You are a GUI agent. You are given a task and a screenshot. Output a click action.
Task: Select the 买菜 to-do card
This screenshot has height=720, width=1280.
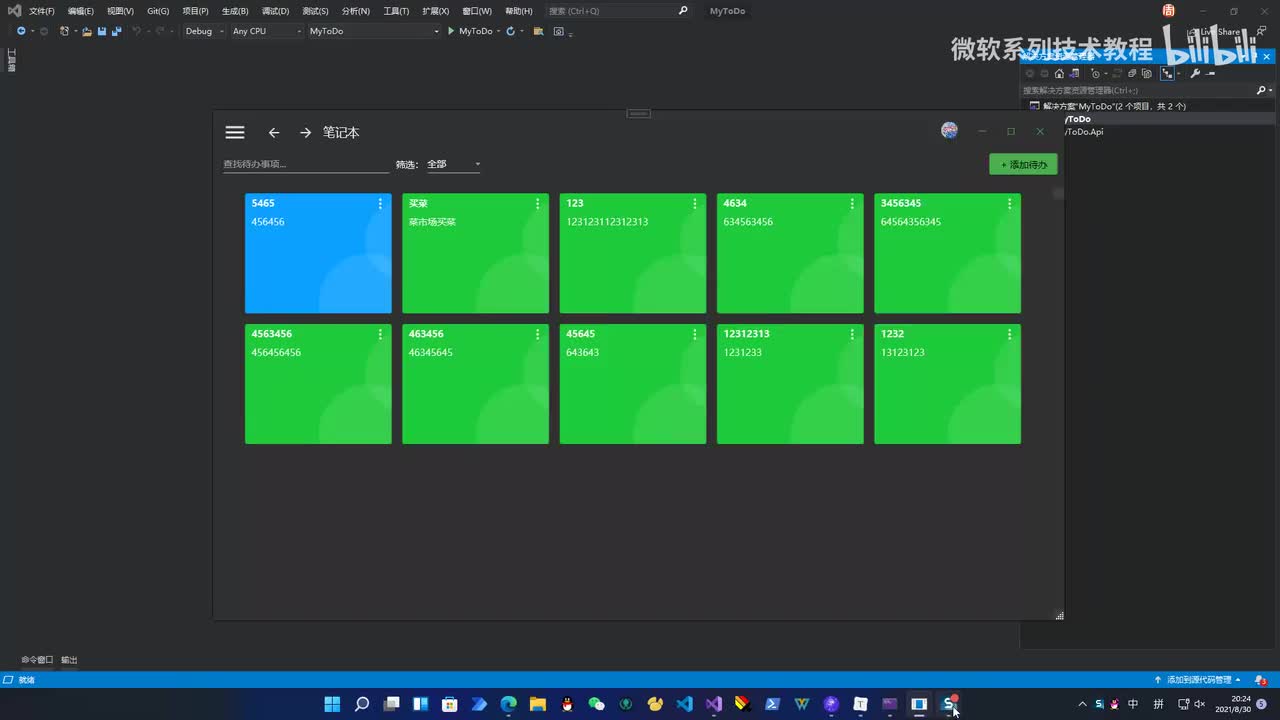[x=475, y=253]
